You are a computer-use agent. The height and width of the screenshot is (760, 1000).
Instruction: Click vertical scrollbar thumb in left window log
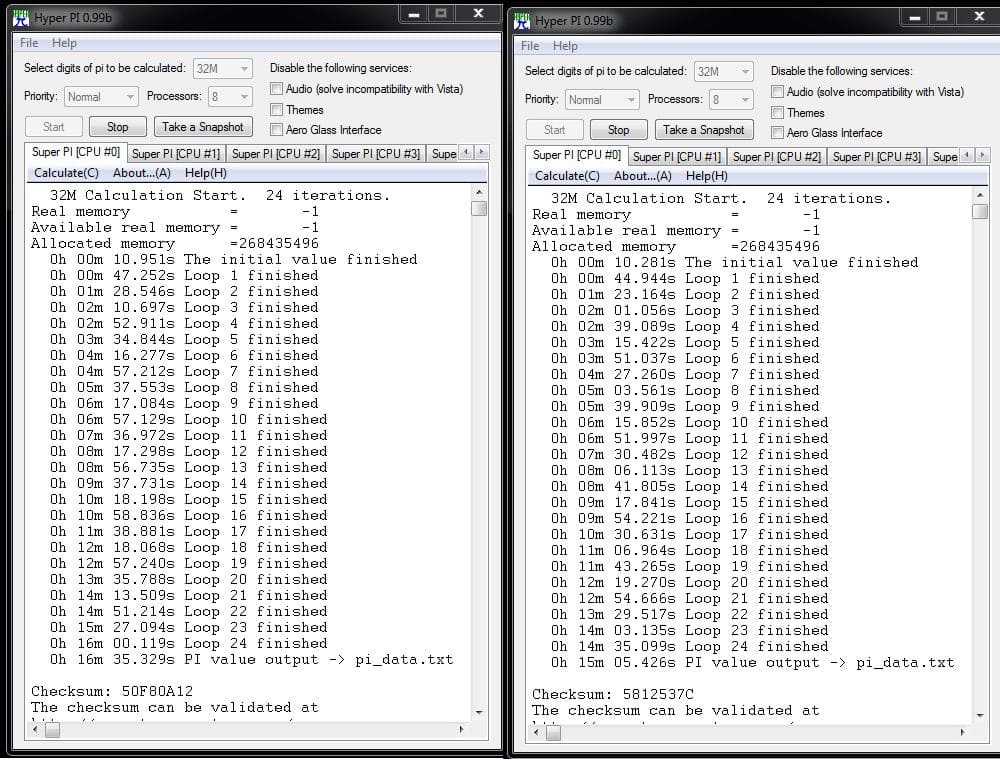click(x=479, y=208)
